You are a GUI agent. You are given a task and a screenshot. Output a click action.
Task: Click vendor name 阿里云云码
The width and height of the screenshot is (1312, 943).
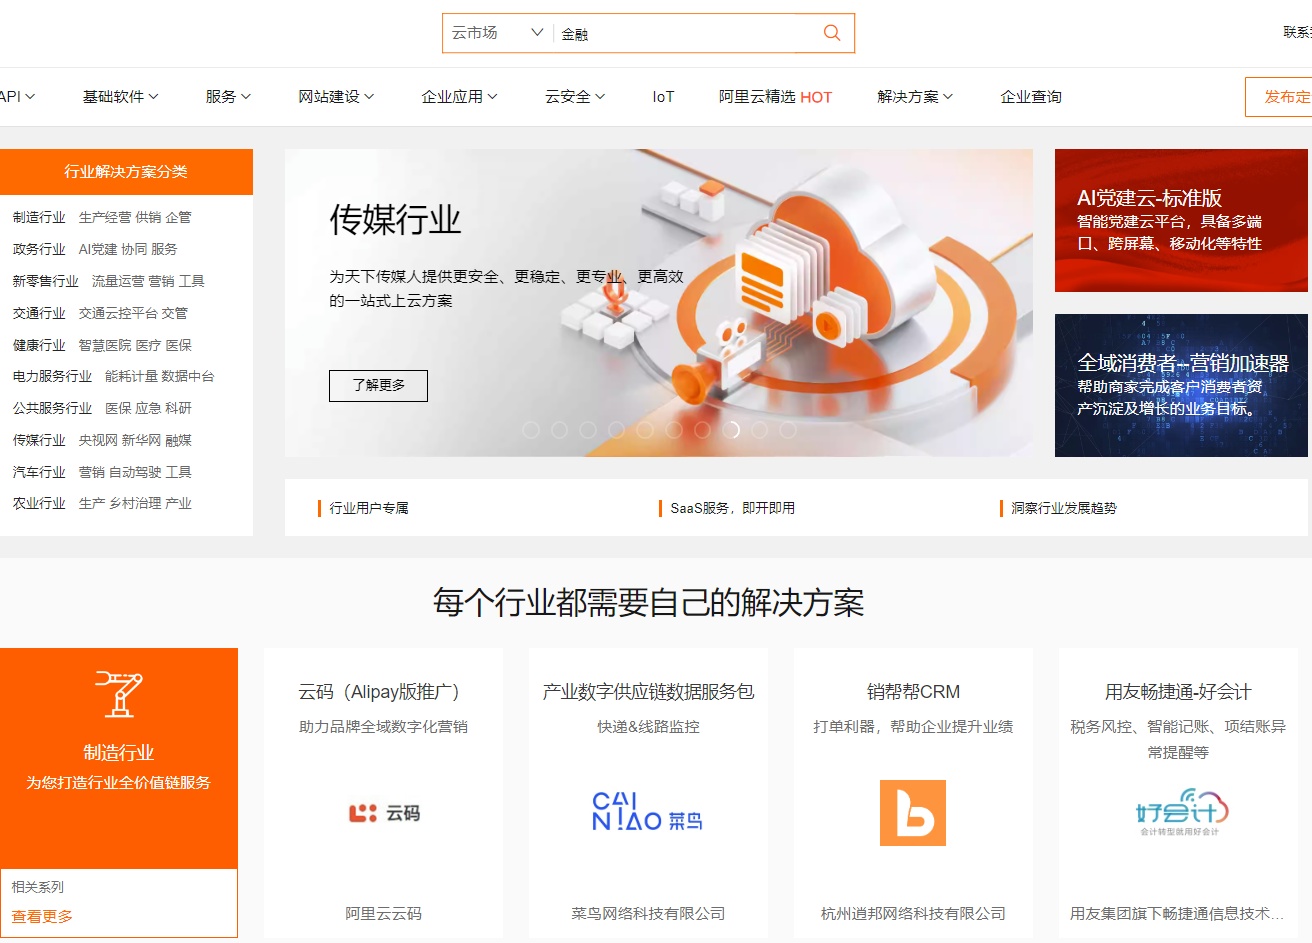[x=383, y=913]
